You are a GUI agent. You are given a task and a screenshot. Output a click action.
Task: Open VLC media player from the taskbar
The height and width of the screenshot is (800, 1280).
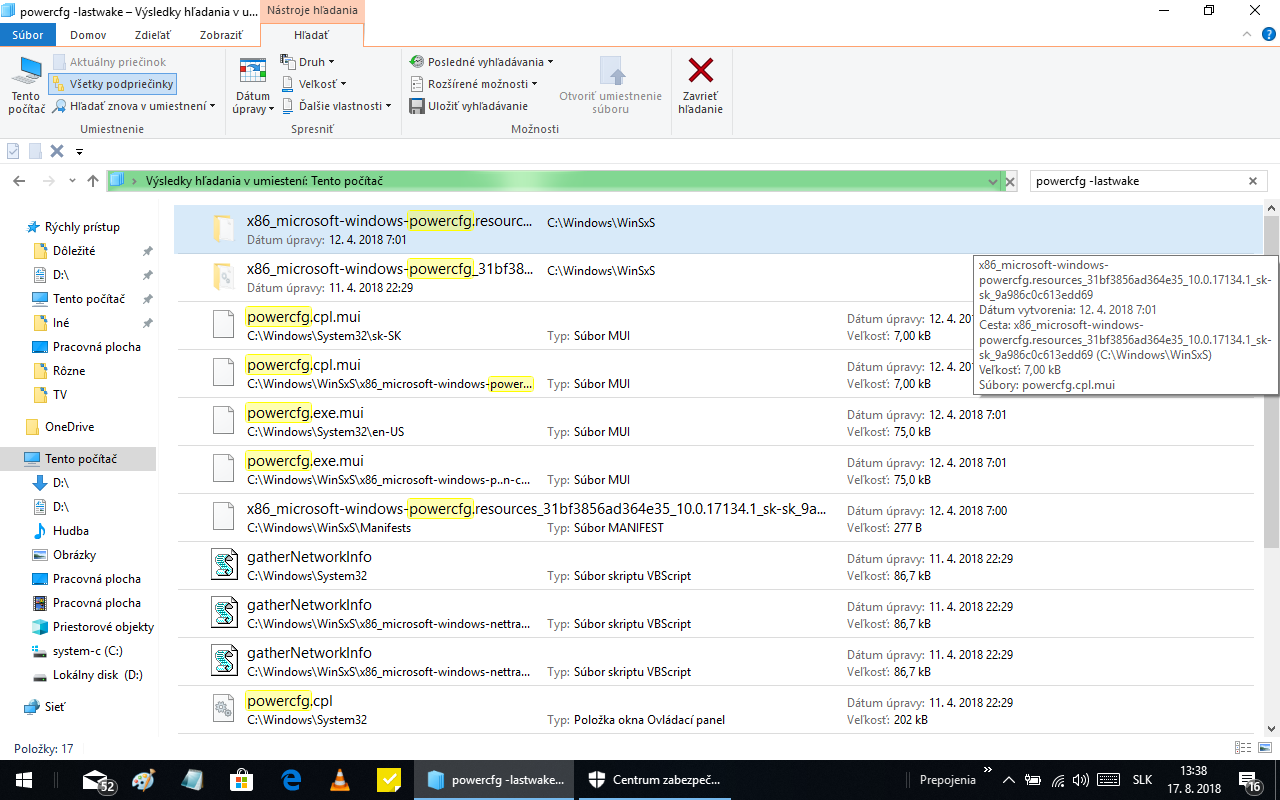tap(340, 780)
